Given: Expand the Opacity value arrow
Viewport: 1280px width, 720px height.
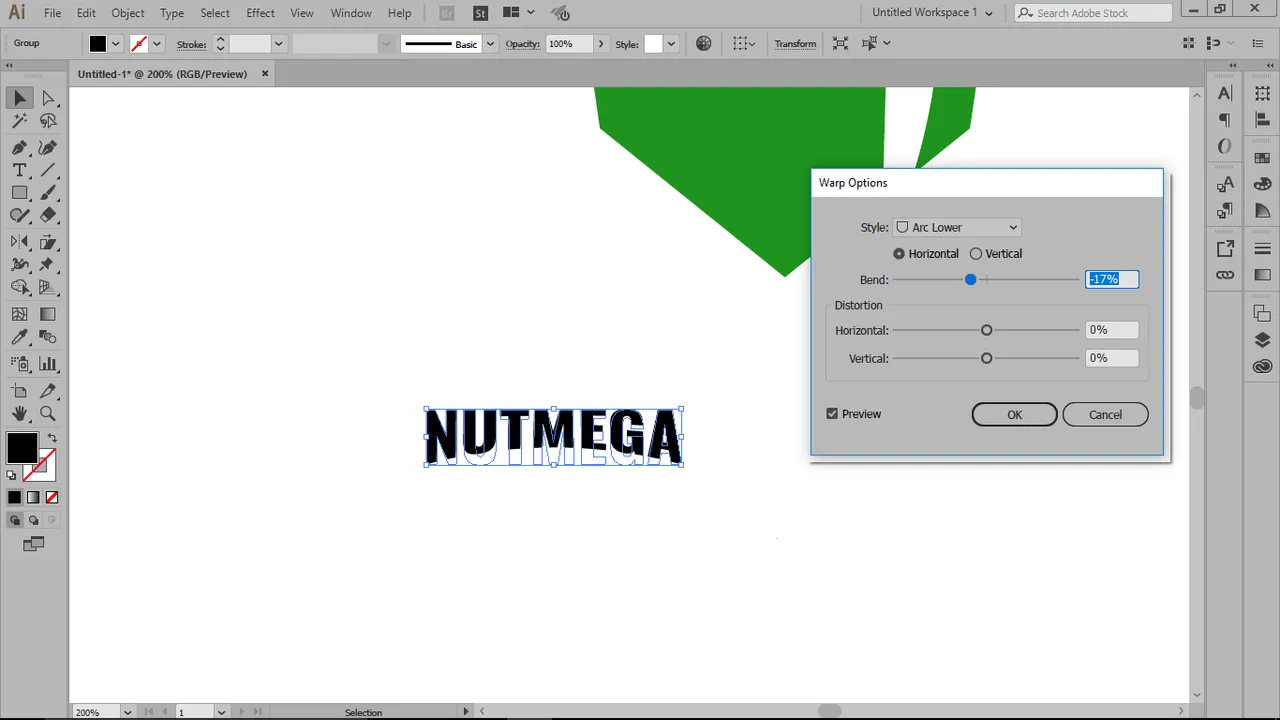Looking at the screenshot, I should [x=600, y=44].
